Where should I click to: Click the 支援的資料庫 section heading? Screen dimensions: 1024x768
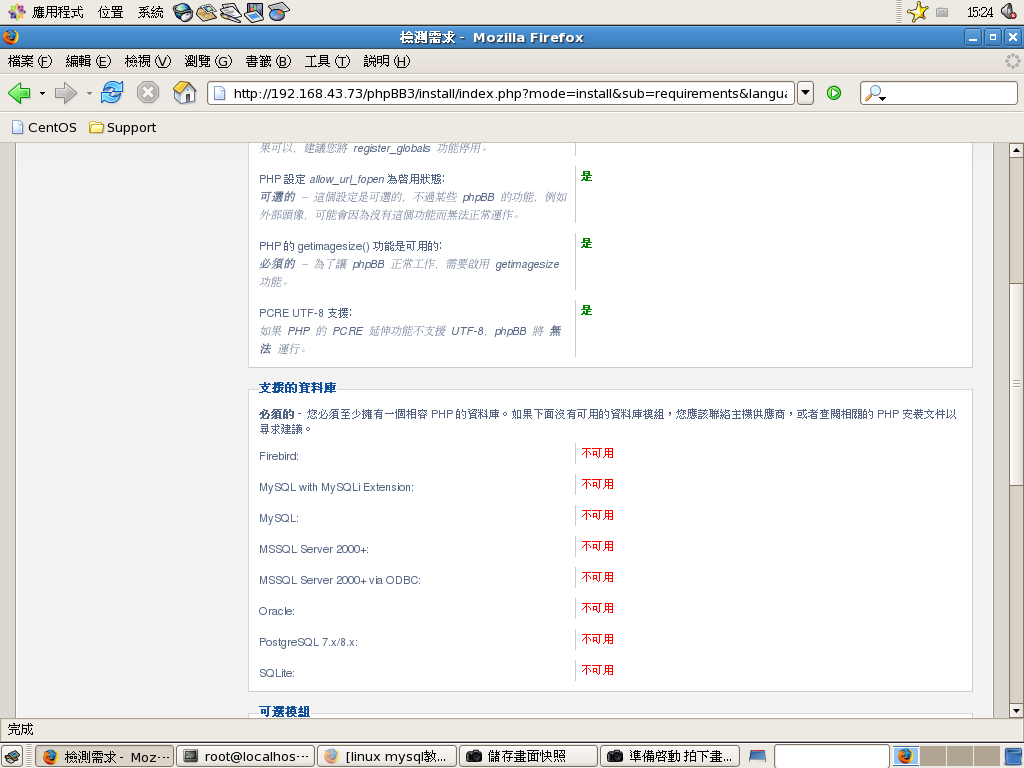[x=297, y=388]
